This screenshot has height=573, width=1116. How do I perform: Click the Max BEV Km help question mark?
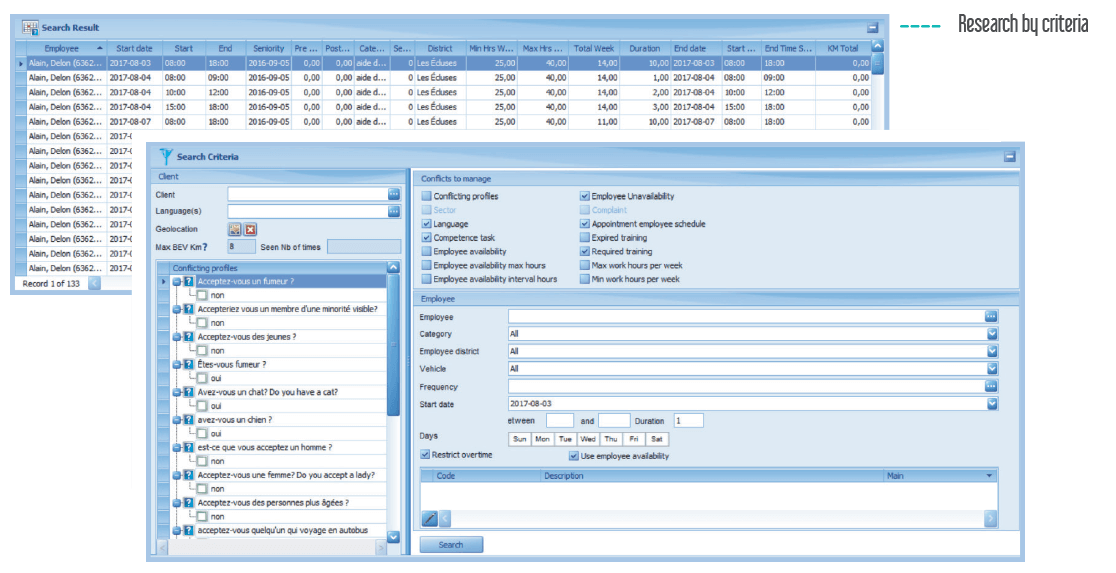(204, 247)
